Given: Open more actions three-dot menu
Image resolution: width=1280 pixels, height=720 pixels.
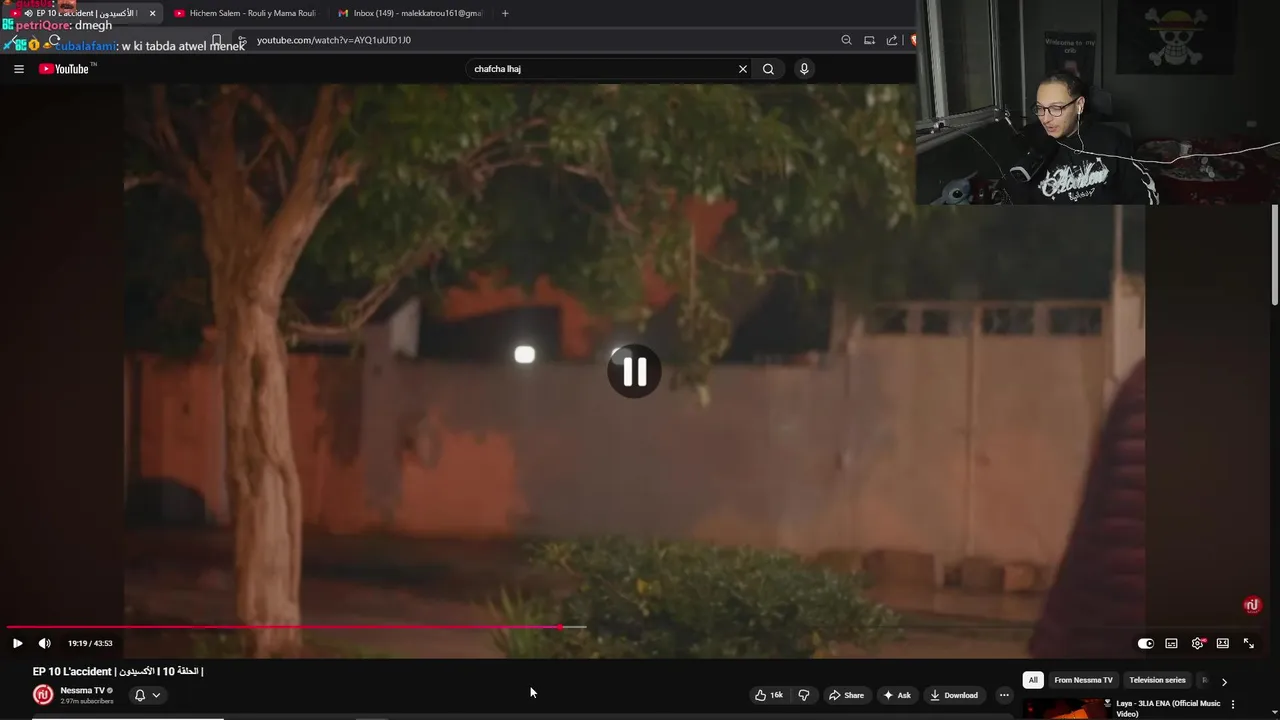Looking at the screenshot, I should coord(1004,695).
